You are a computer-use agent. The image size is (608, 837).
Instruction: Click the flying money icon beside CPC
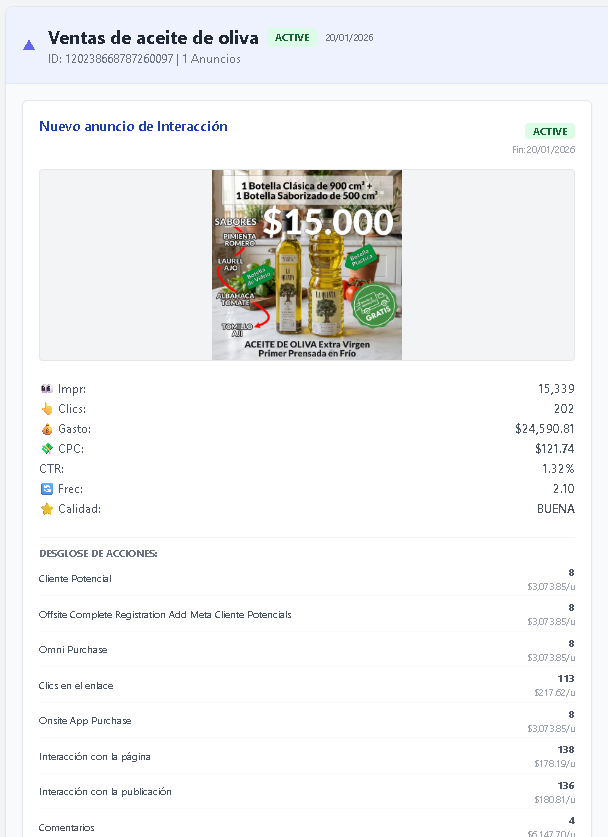click(45, 449)
